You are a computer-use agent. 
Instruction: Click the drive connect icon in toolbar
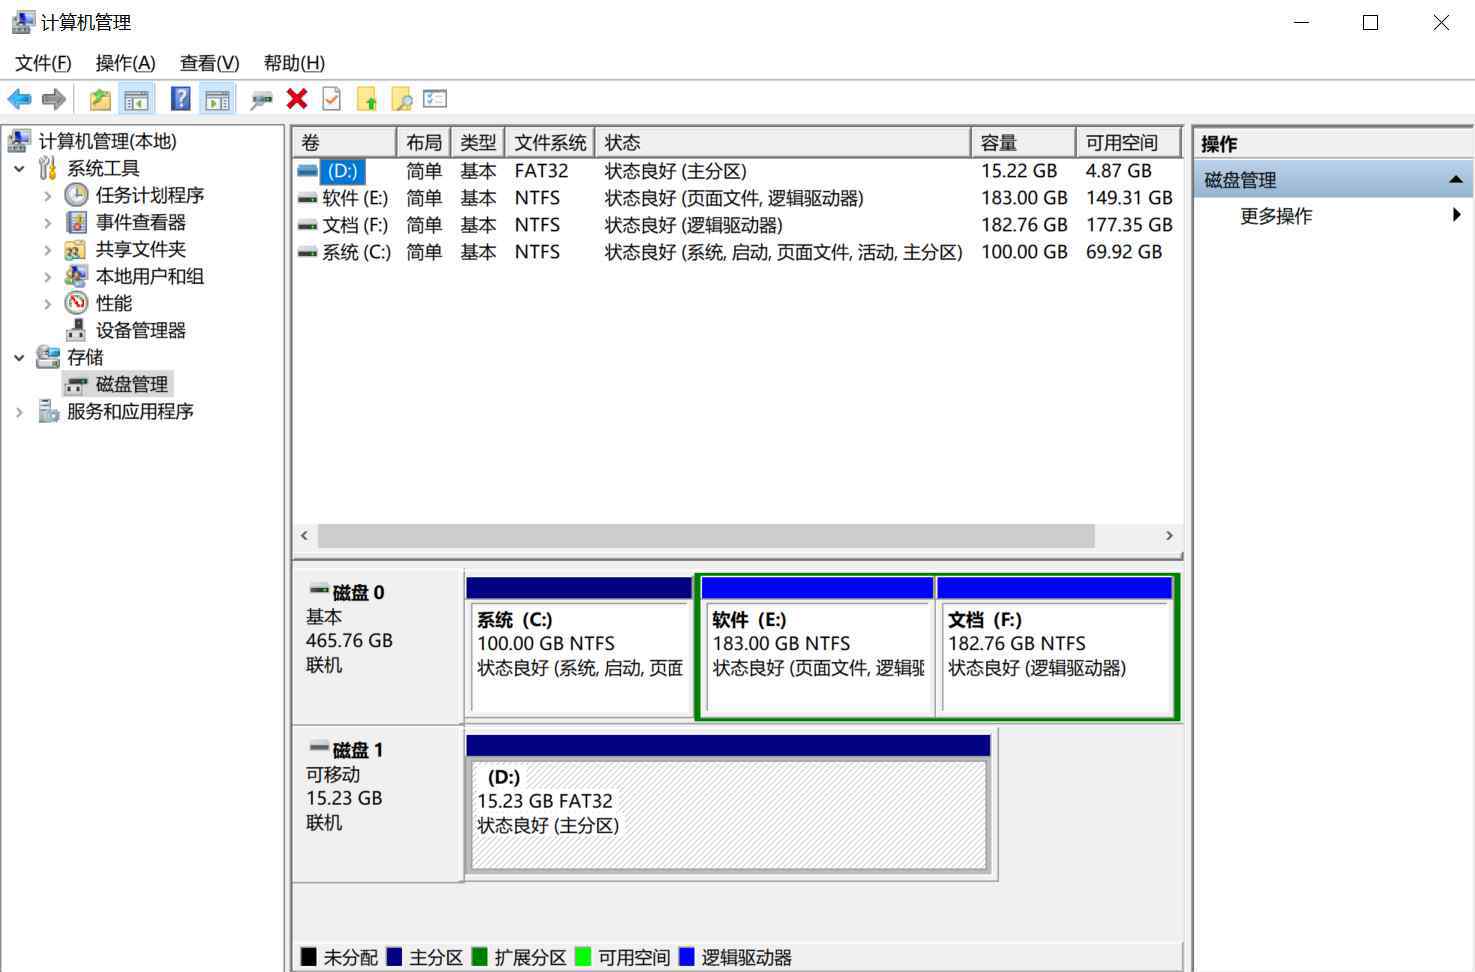point(261,99)
